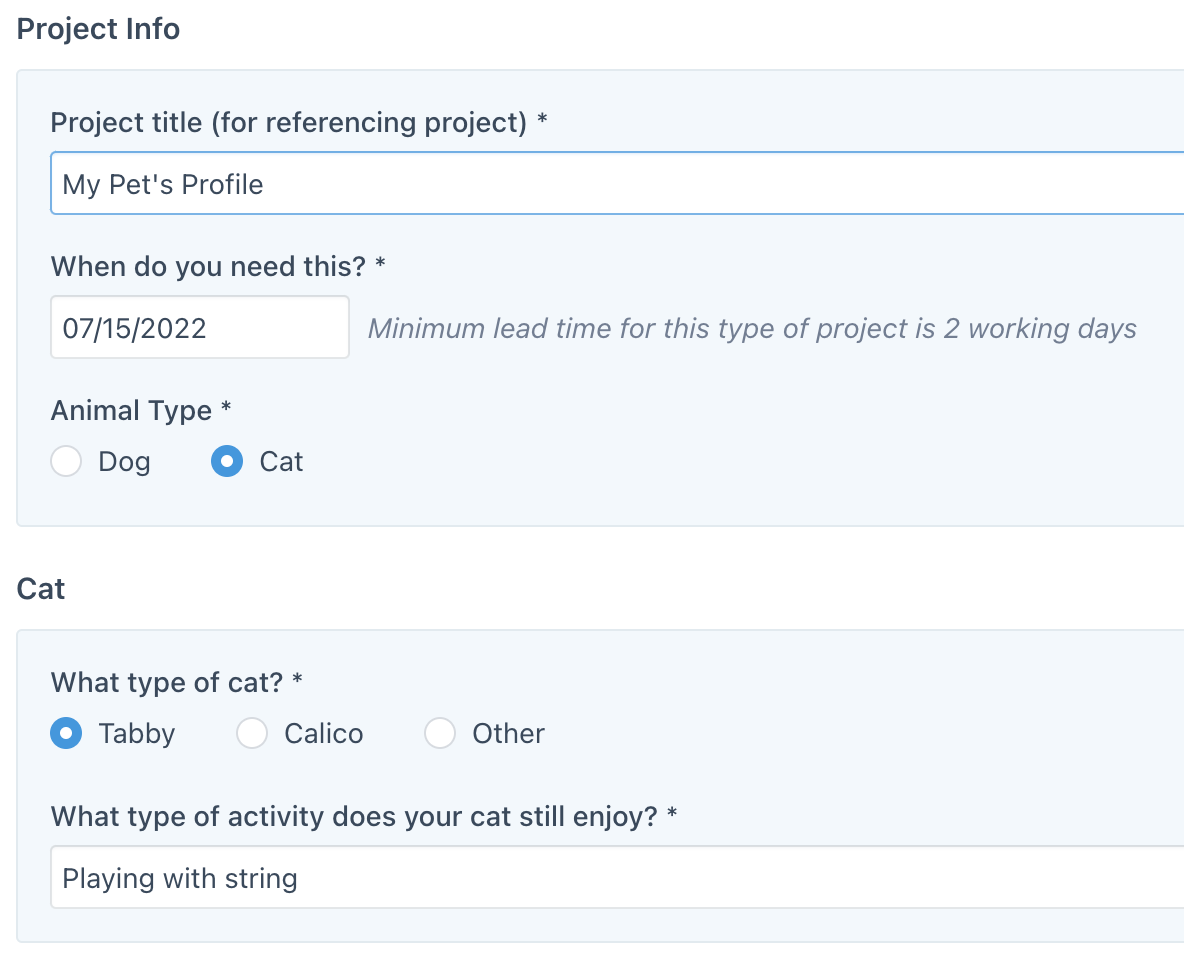Click the asterisk beside Animal Type
The width and height of the screenshot is (1184, 974).
pyautogui.click(x=225, y=410)
